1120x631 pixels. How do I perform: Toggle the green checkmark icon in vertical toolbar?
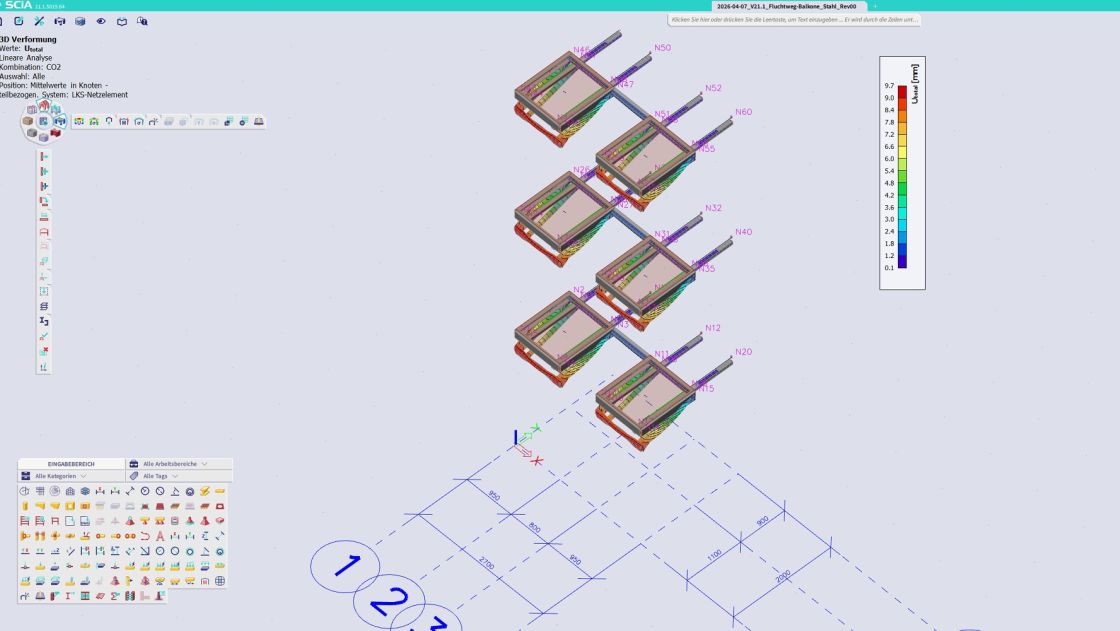(x=44, y=336)
